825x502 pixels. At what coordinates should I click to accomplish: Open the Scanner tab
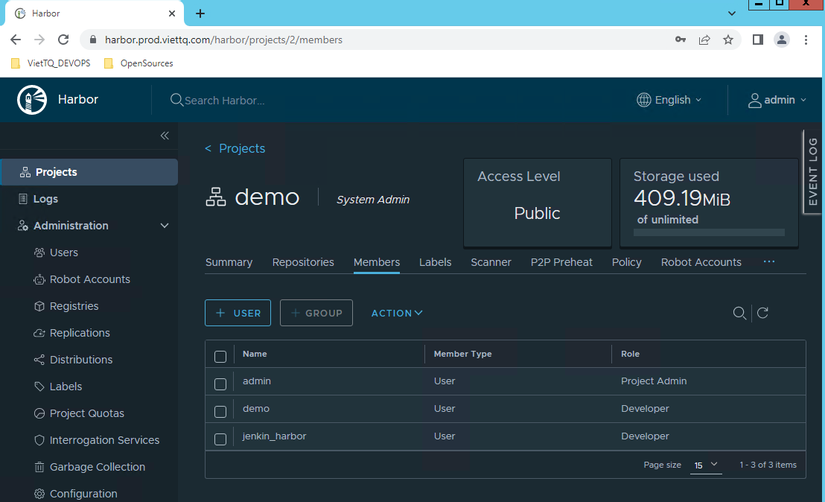(x=491, y=262)
